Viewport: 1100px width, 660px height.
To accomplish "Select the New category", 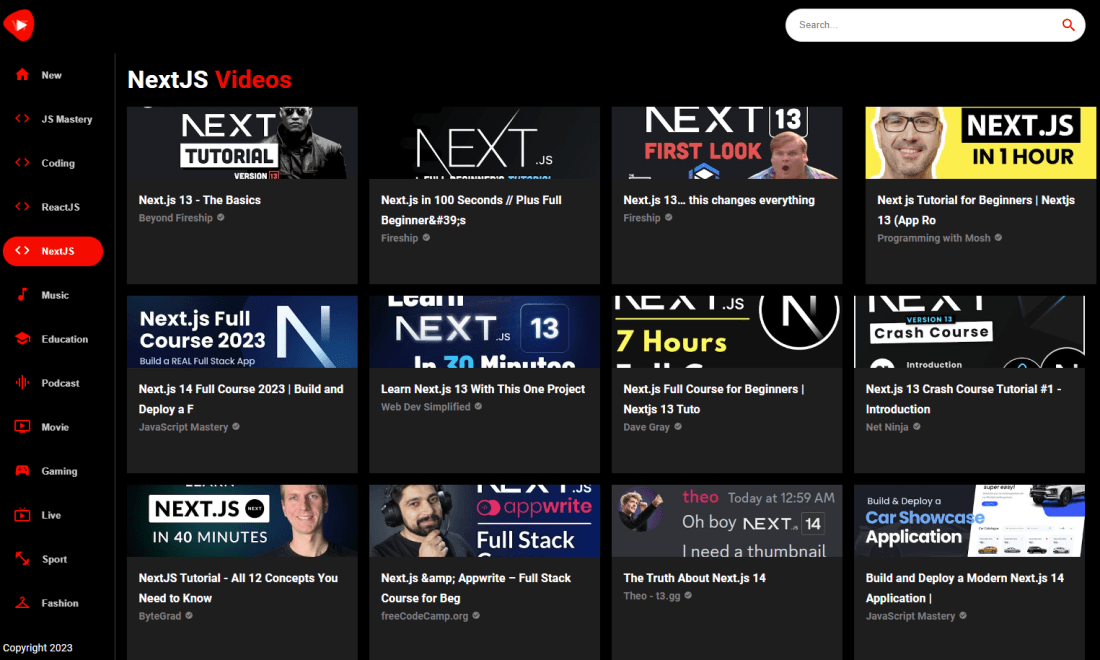I will pyautogui.click(x=53, y=75).
